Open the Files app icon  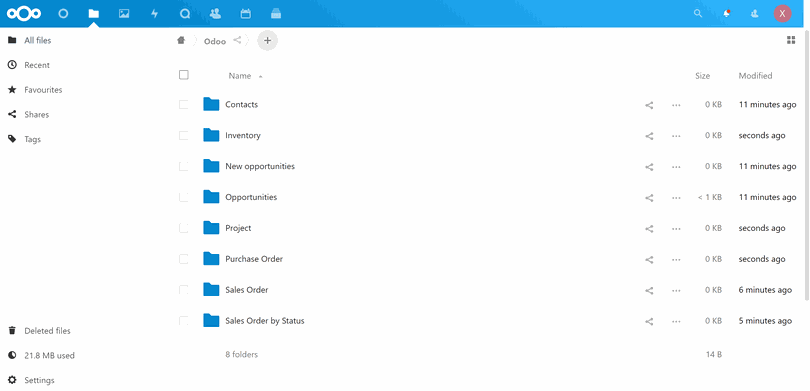pyautogui.click(x=94, y=14)
